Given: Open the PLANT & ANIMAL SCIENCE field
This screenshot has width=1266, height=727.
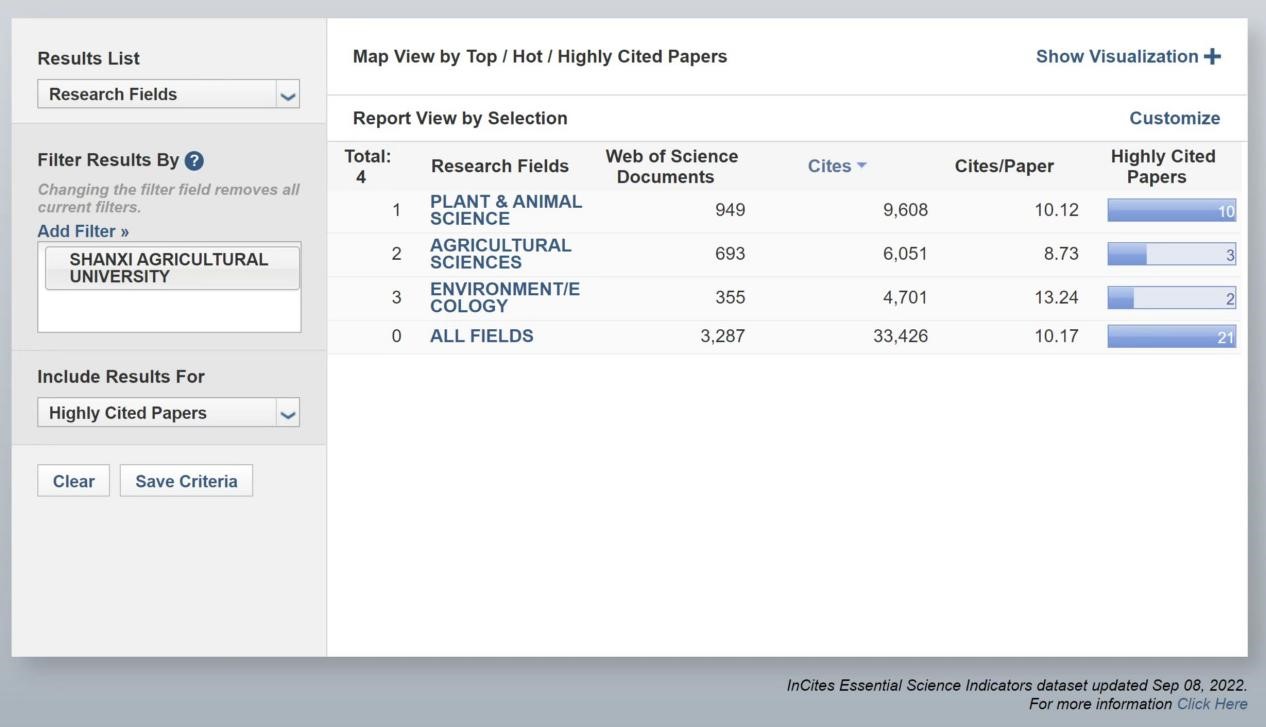Looking at the screenshot, I should (x=506, y=210).
